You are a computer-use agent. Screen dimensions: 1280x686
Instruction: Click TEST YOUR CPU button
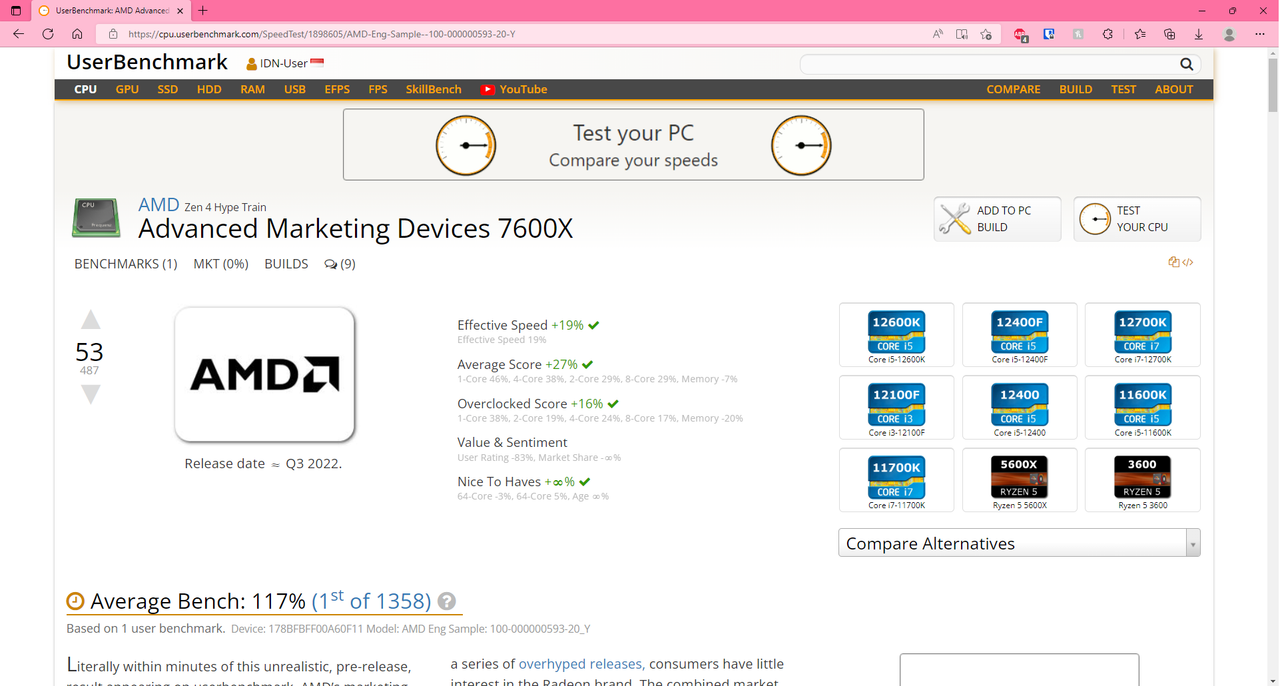[x=1137, y=219]
